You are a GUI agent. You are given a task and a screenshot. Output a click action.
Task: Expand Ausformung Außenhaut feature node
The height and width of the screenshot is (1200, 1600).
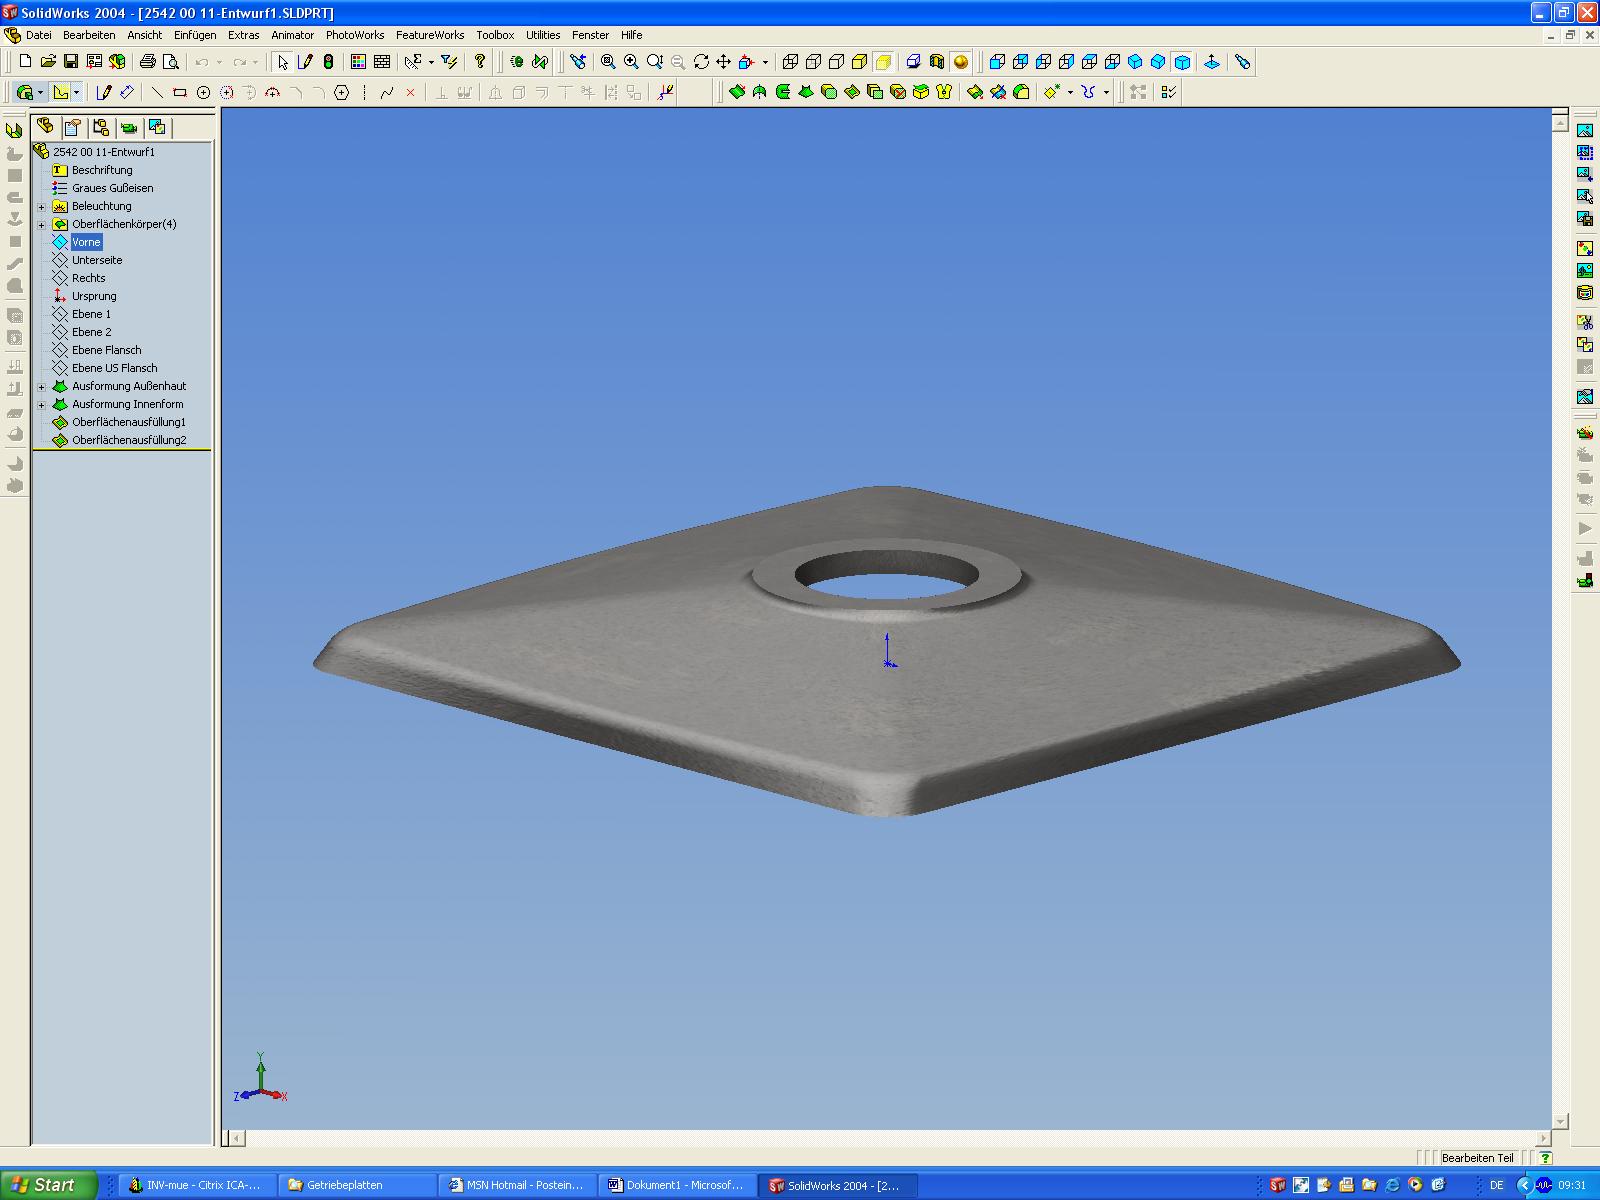[42, 387]
